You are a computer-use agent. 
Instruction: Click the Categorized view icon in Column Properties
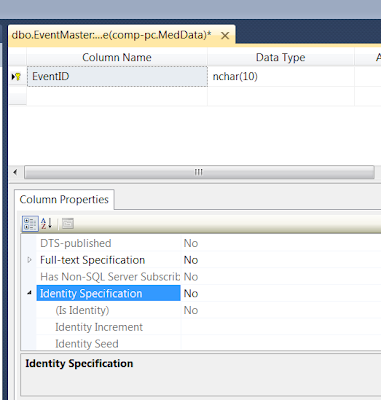click(30, 223)
